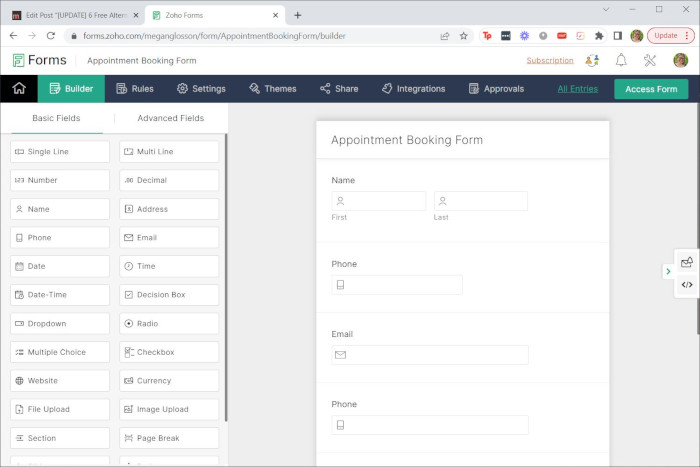This screenshot has width=700, height=467.
Task: Open the Themes tab
Action: (x=272, y=88)
